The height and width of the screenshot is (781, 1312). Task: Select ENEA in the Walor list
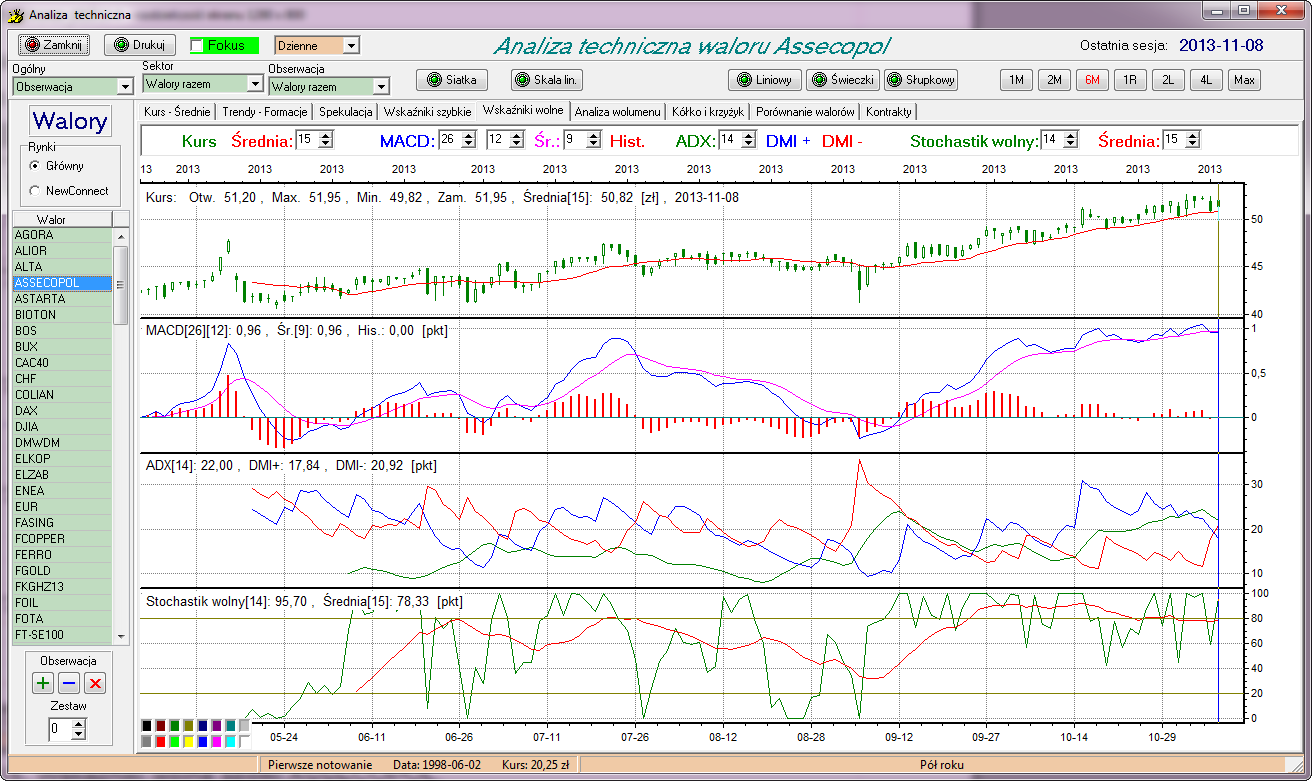tap(62, 491)
